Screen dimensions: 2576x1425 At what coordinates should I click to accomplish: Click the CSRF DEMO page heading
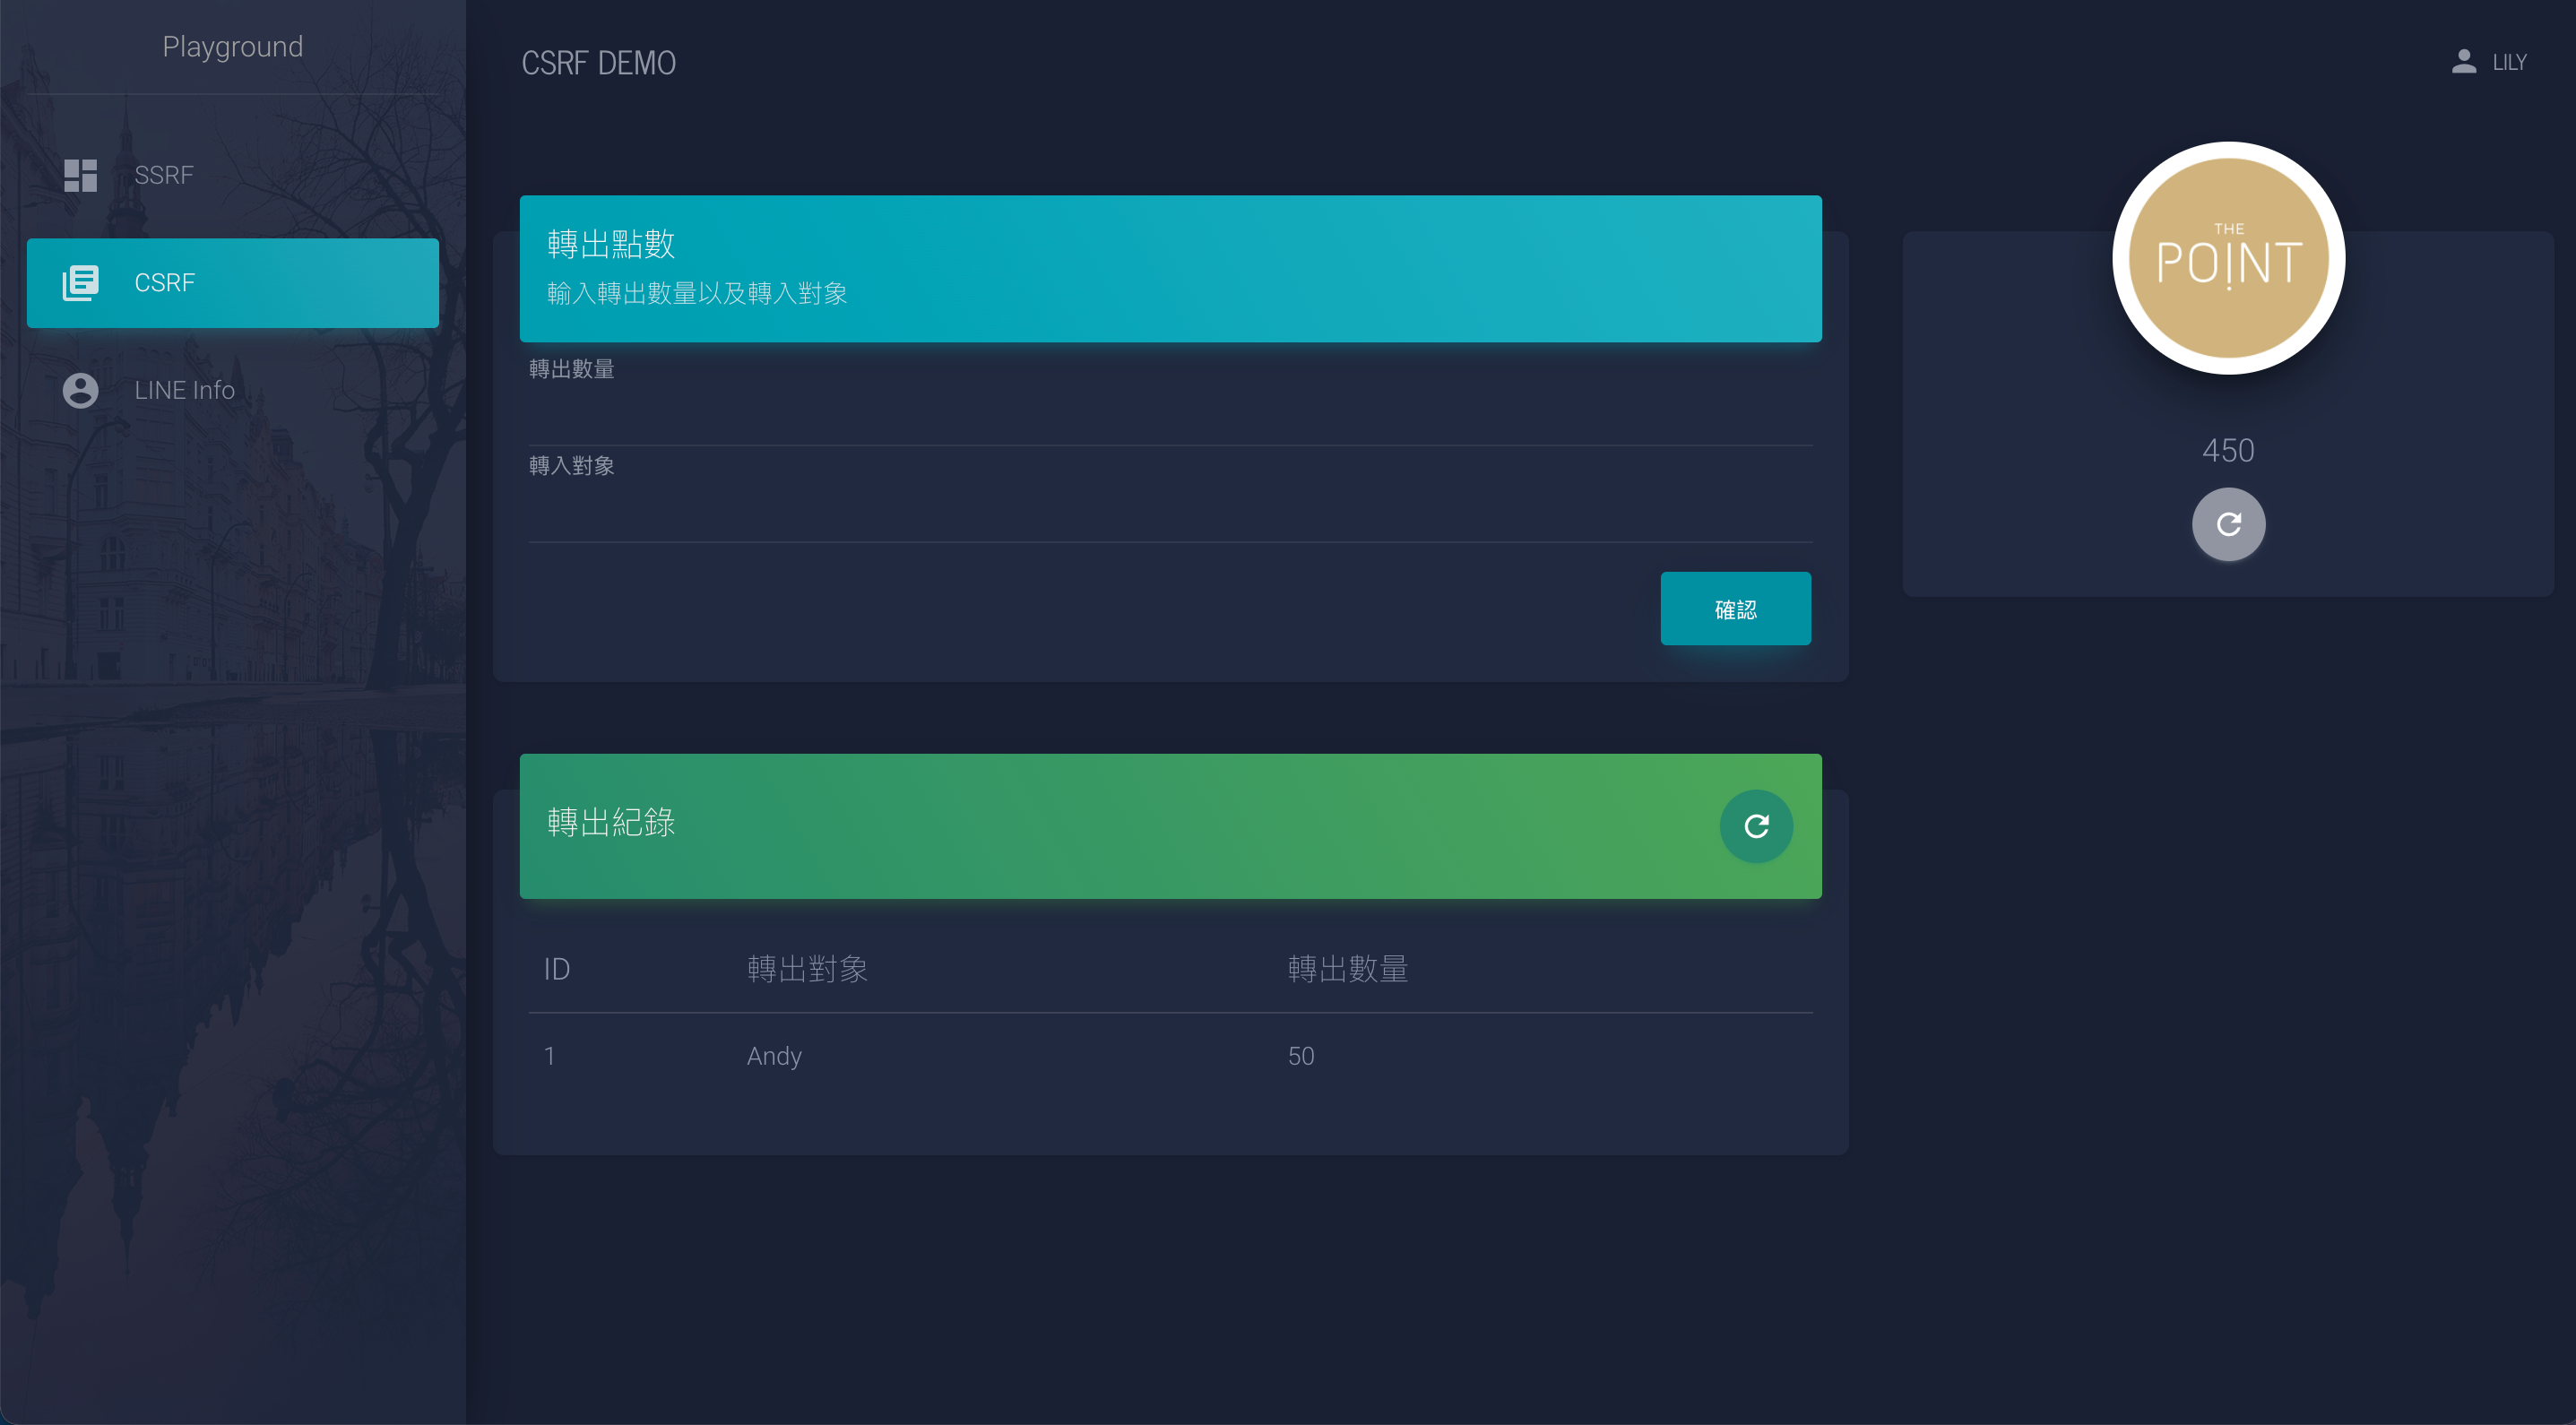(598, 63)
